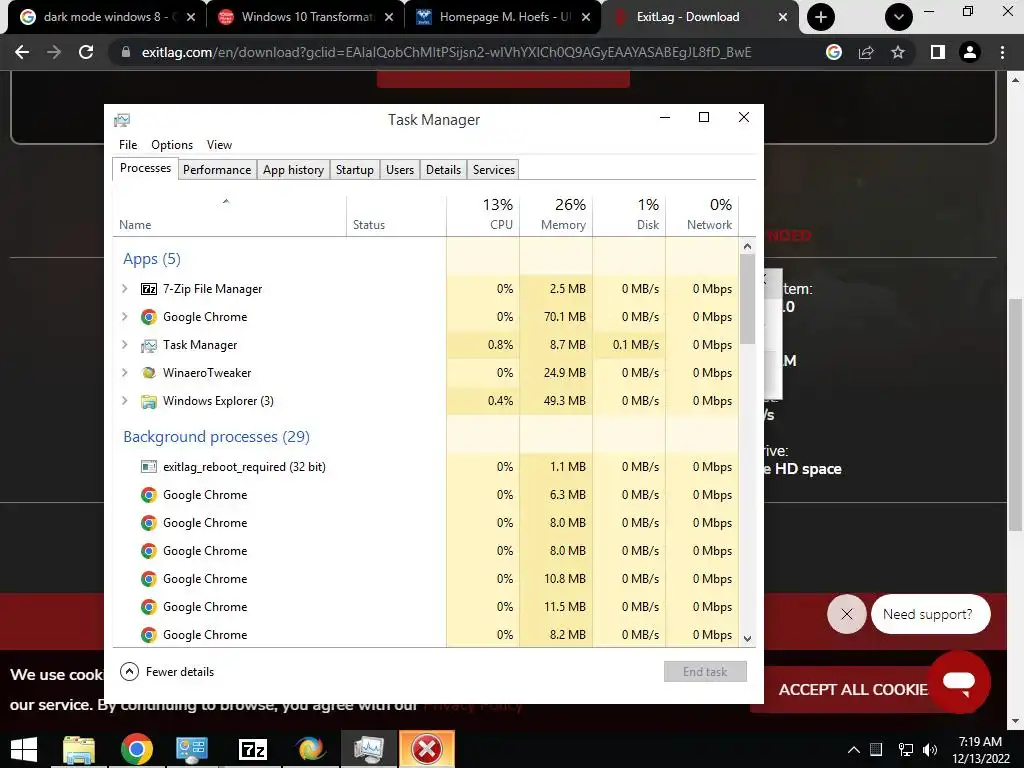Show hidden system tray icons
Viewport: 1024px width, 768px height.
tap(854, 750)
